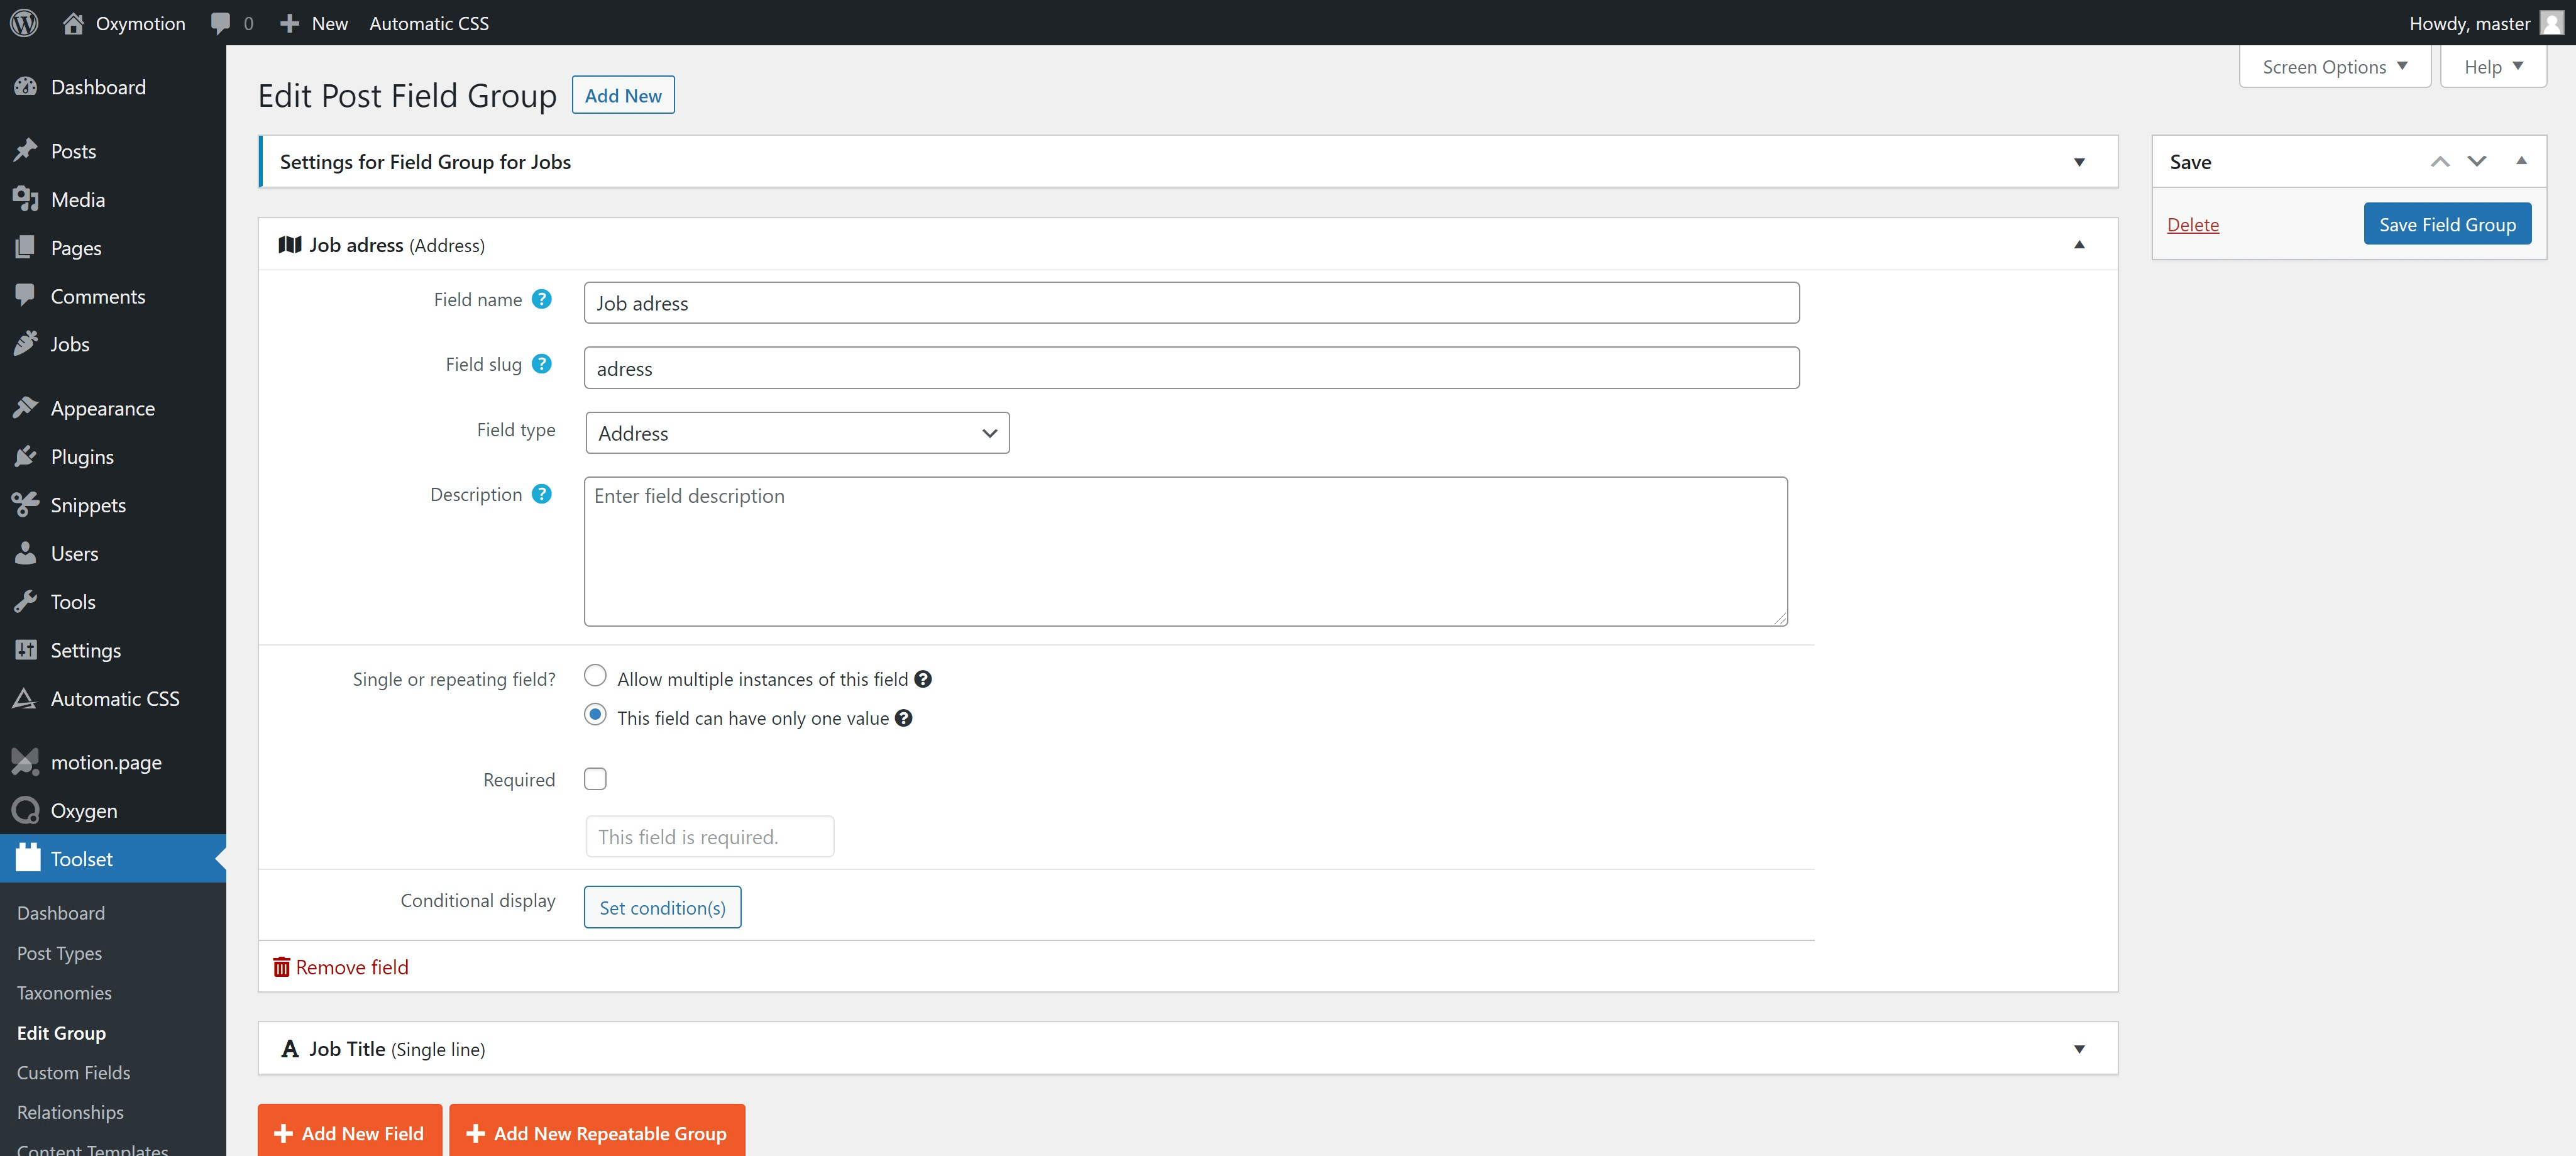Image resolution: width=2576 pixels, height=1156 pixels.
Task: Click the Field name input containing Job adress
Action: coord(1191,303)
